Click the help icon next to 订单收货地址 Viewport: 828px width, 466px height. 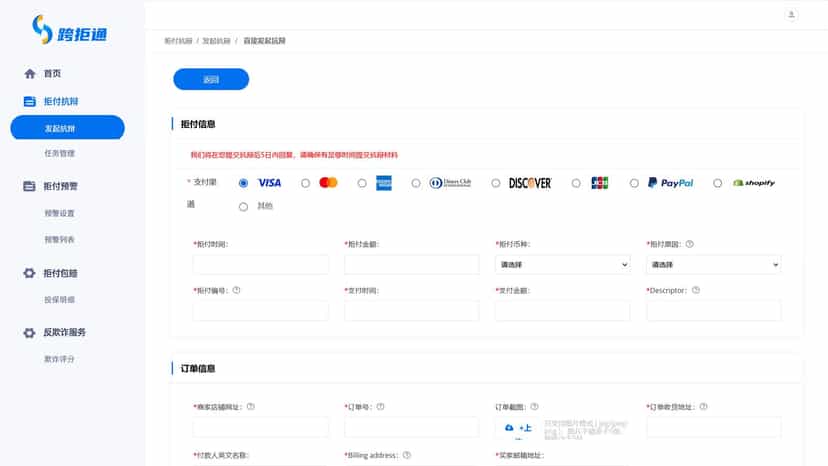(x=703, y=406)
